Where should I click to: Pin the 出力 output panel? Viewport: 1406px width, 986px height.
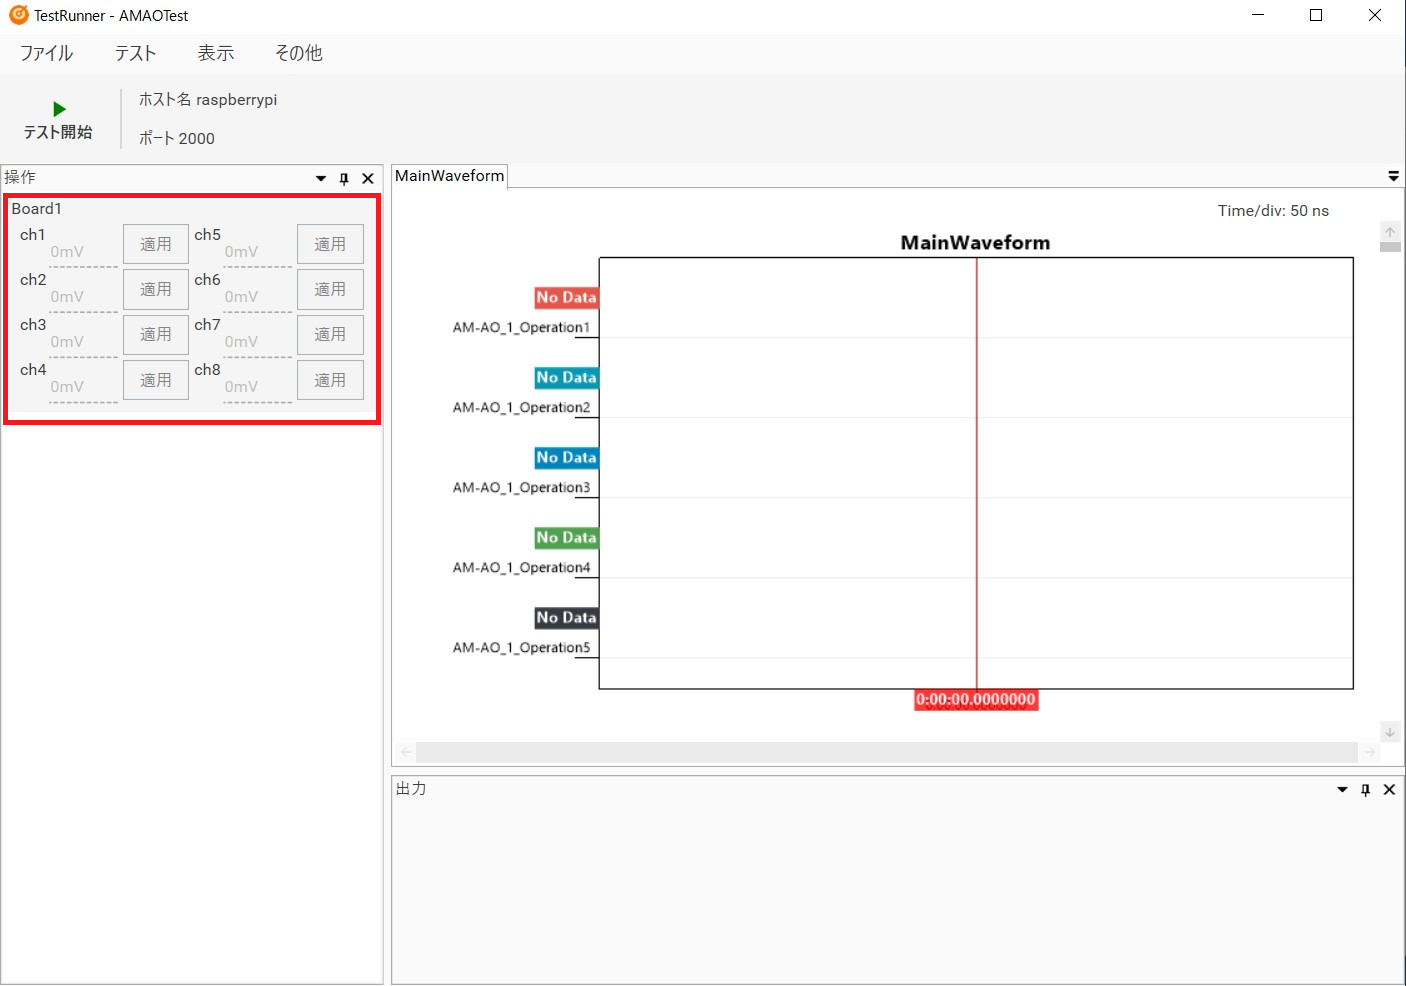(1365, 790)
